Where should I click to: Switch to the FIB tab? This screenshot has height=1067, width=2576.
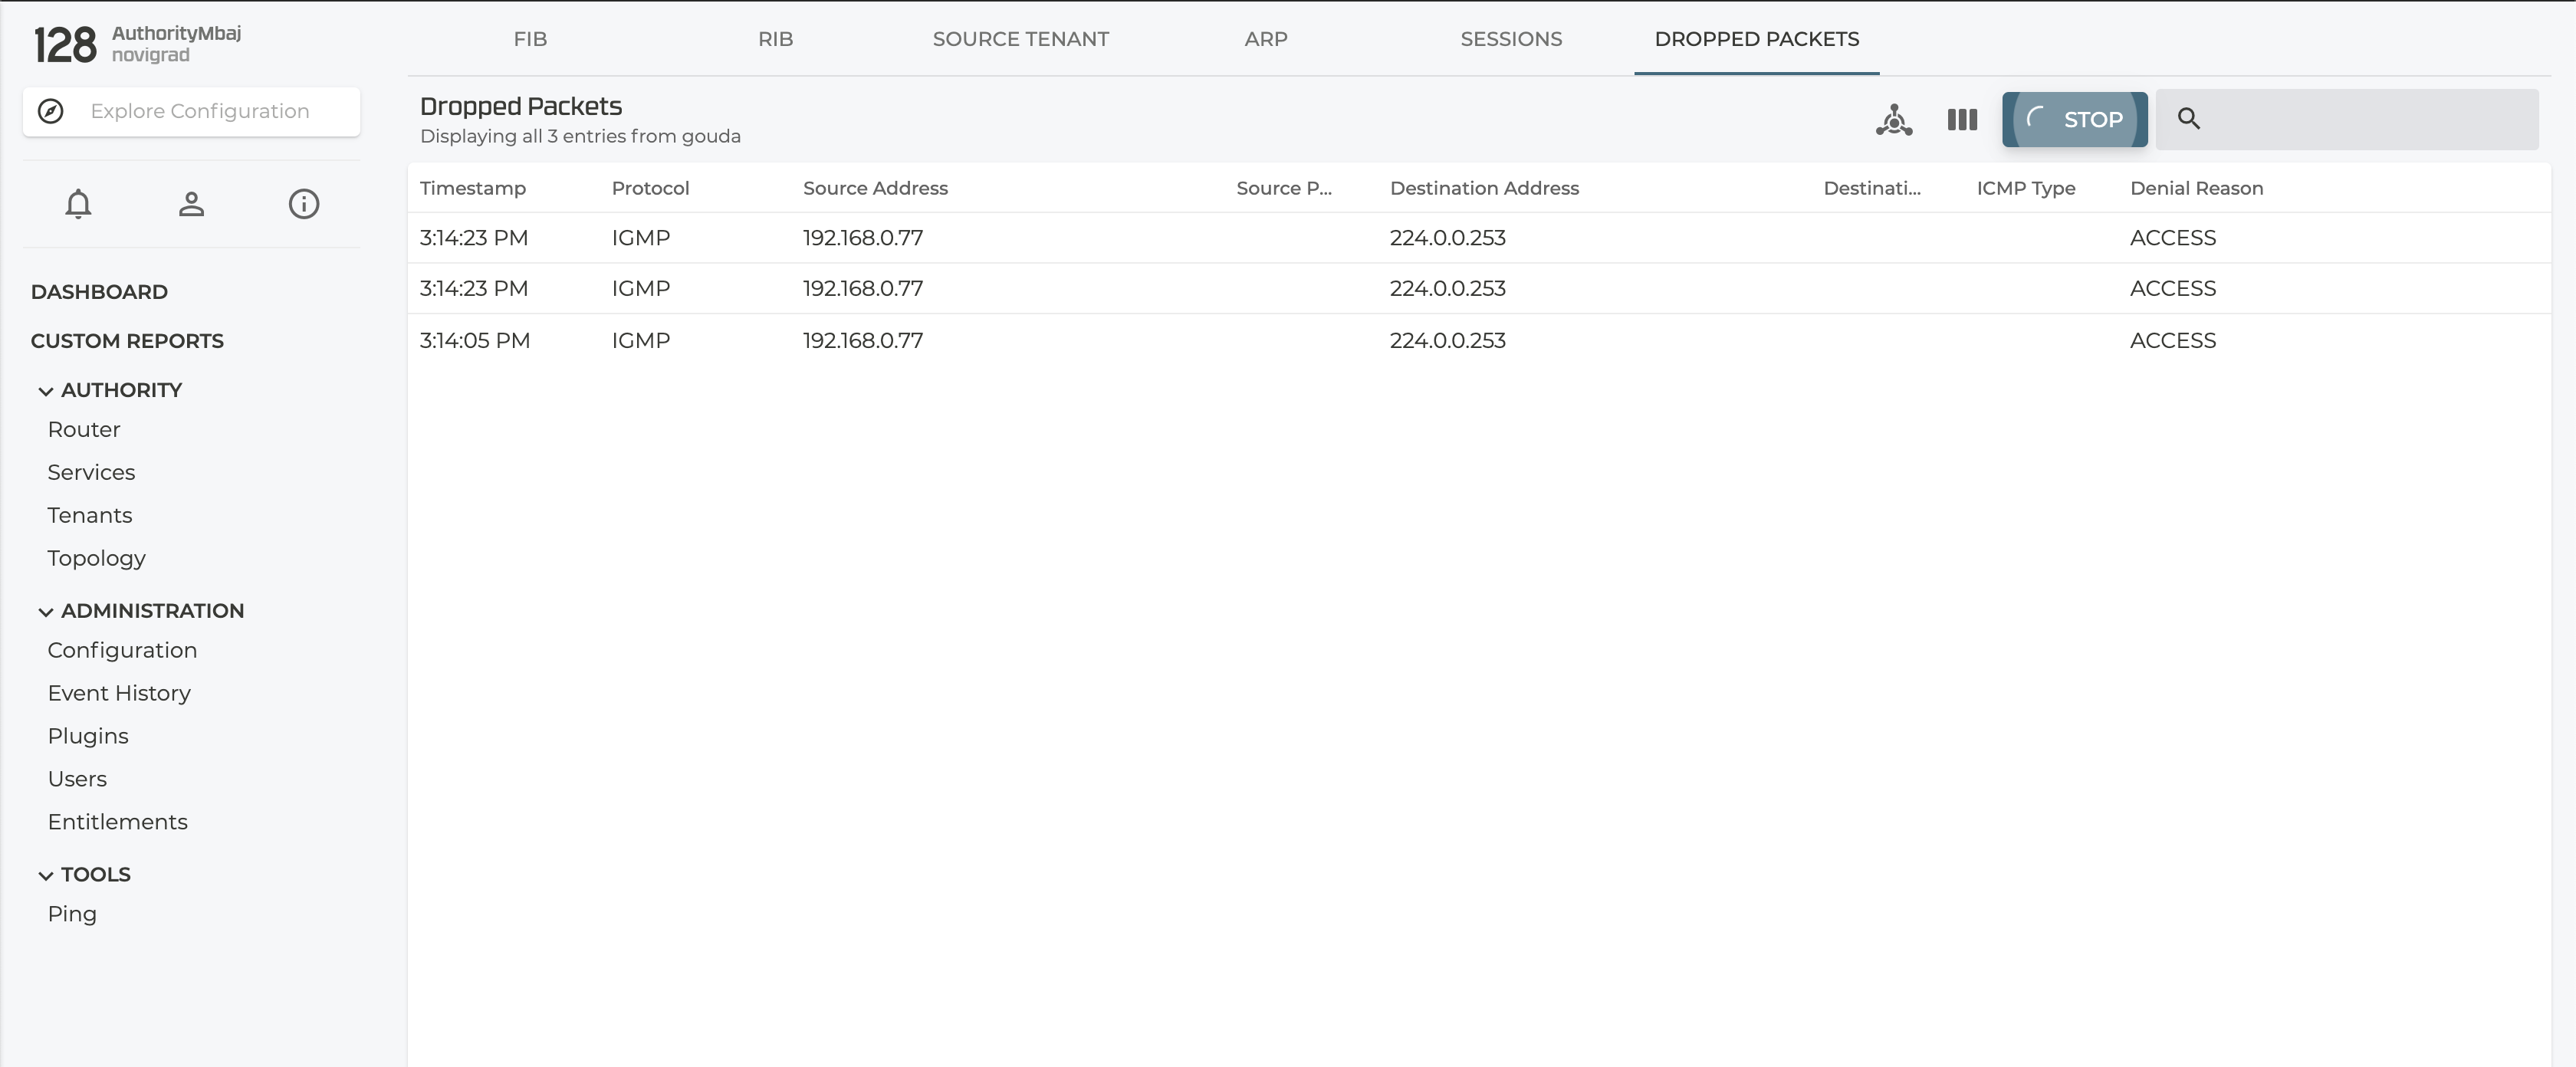(x=530, y=39)
